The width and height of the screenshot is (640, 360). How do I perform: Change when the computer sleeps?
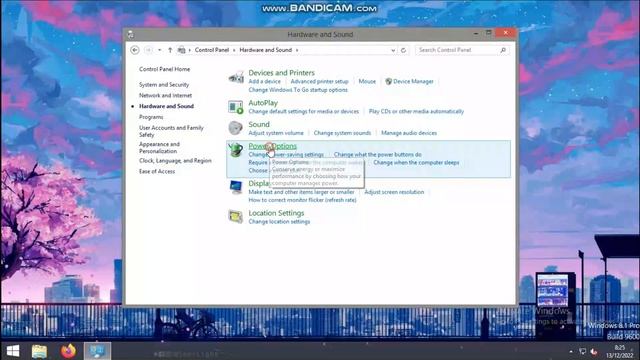tap(416, 162)
